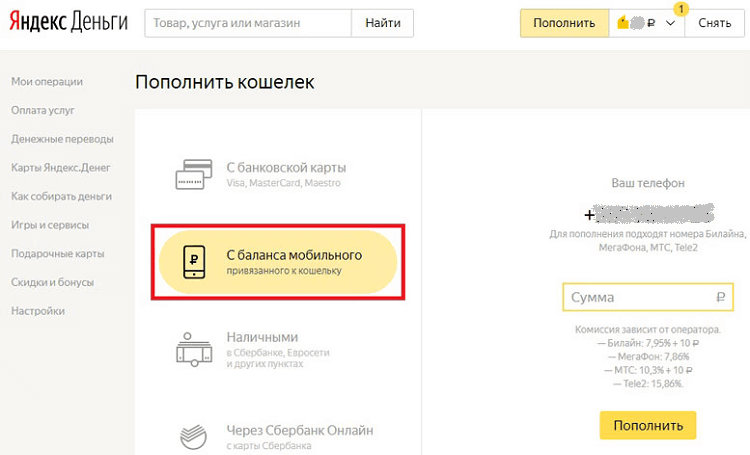The image size is (750, 455).
Task: Click the blurred phone number under Ваш телефон
Action: 650,214
